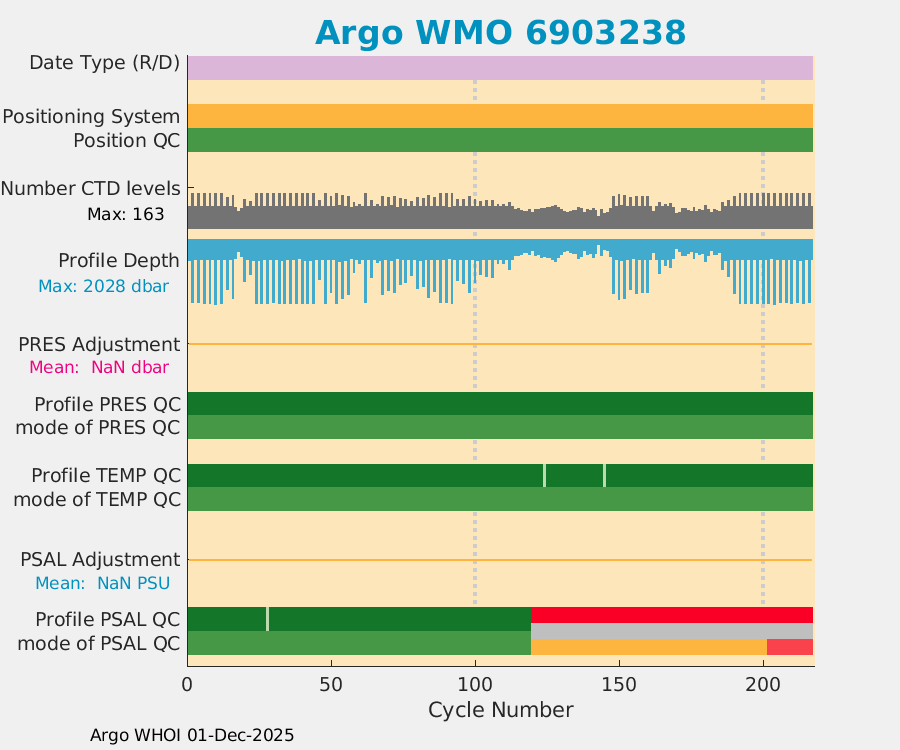
Task: Click the Argo WHOI 01-Dec-2025 footer
Action: 192,735
